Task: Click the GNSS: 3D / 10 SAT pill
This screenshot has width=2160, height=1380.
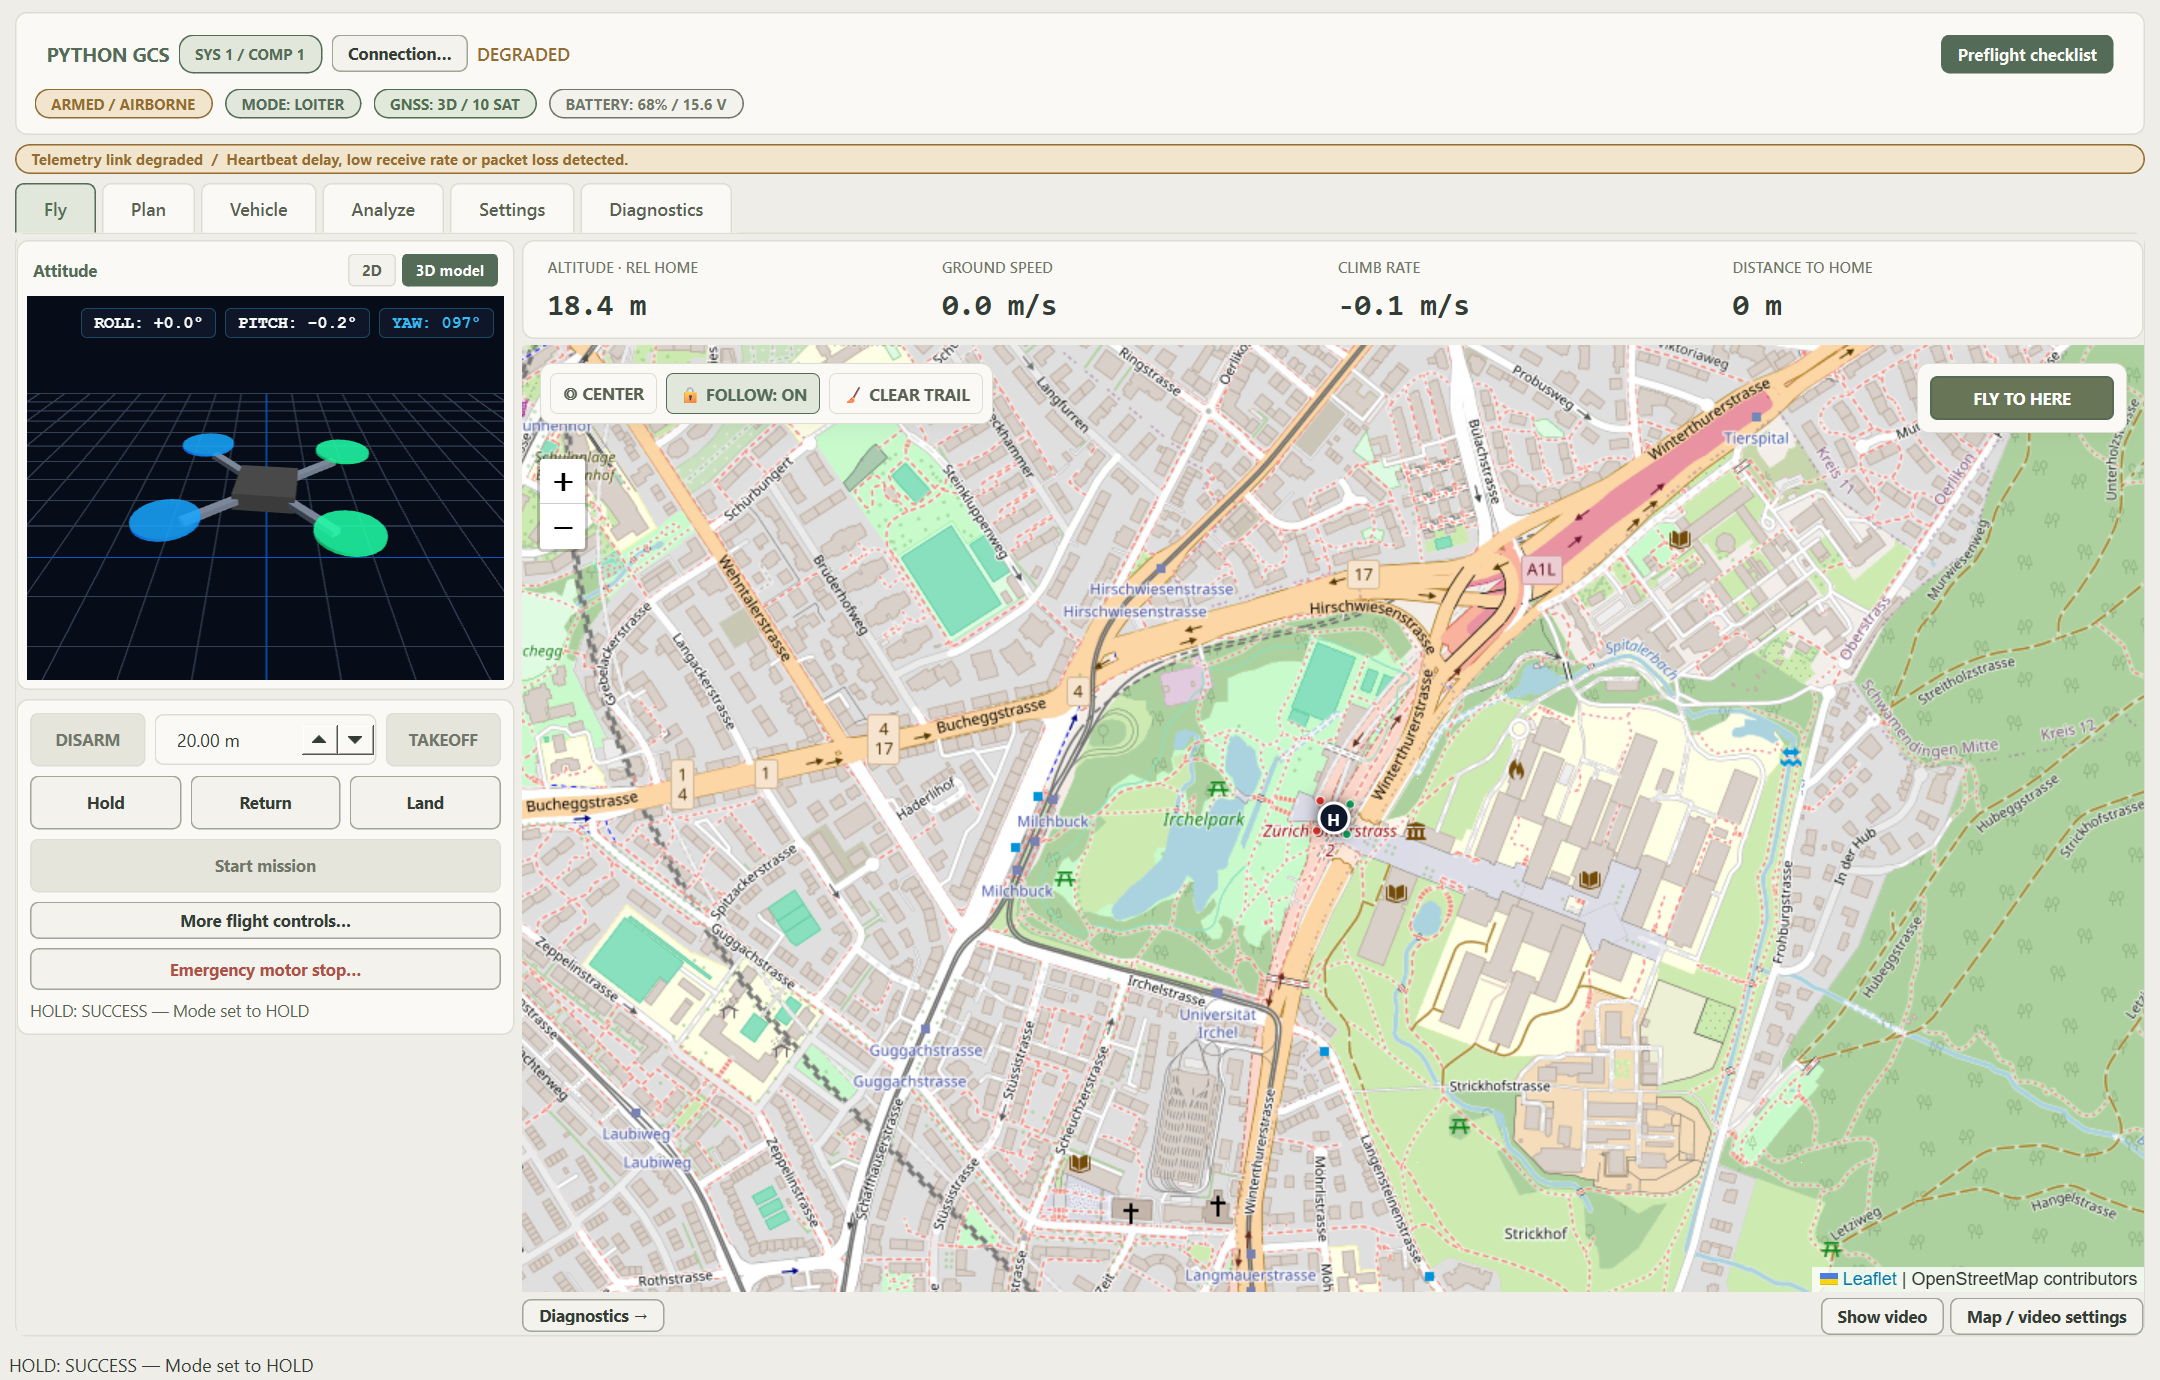Action: pyautogui.click(x=455, y=104)
